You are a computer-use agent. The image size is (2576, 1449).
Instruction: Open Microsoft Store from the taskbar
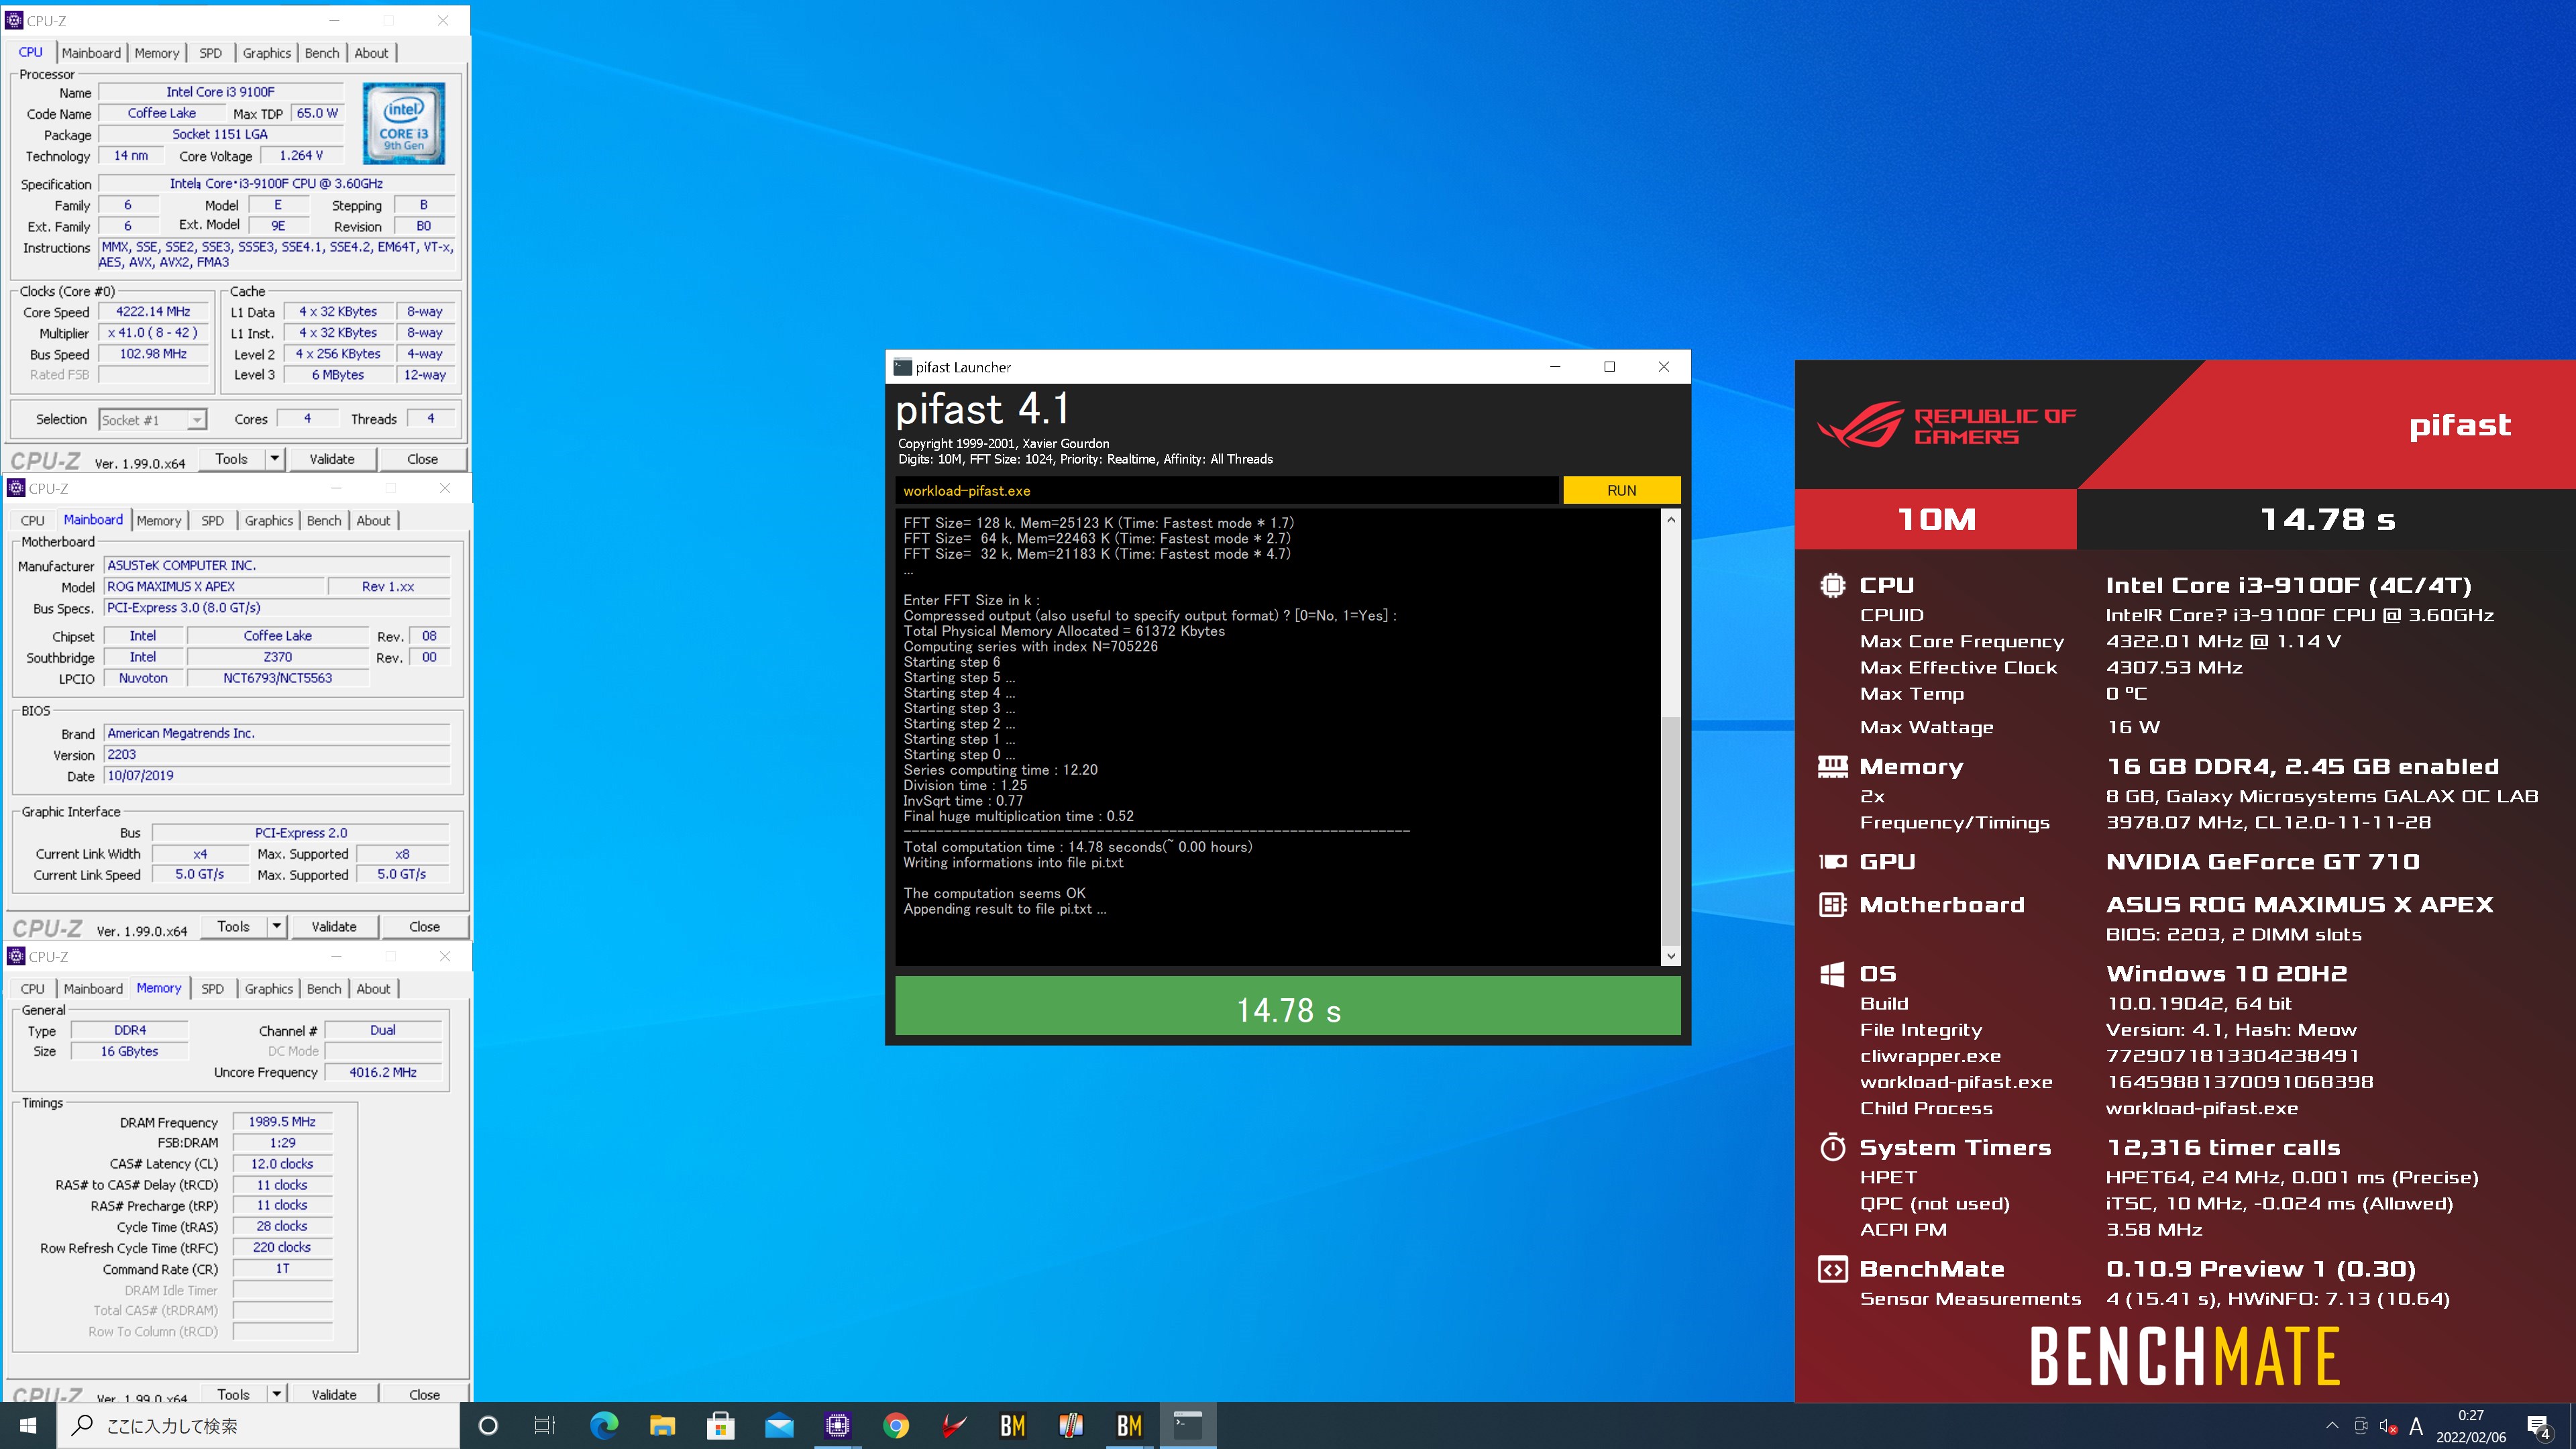[x=720, y=1425]
